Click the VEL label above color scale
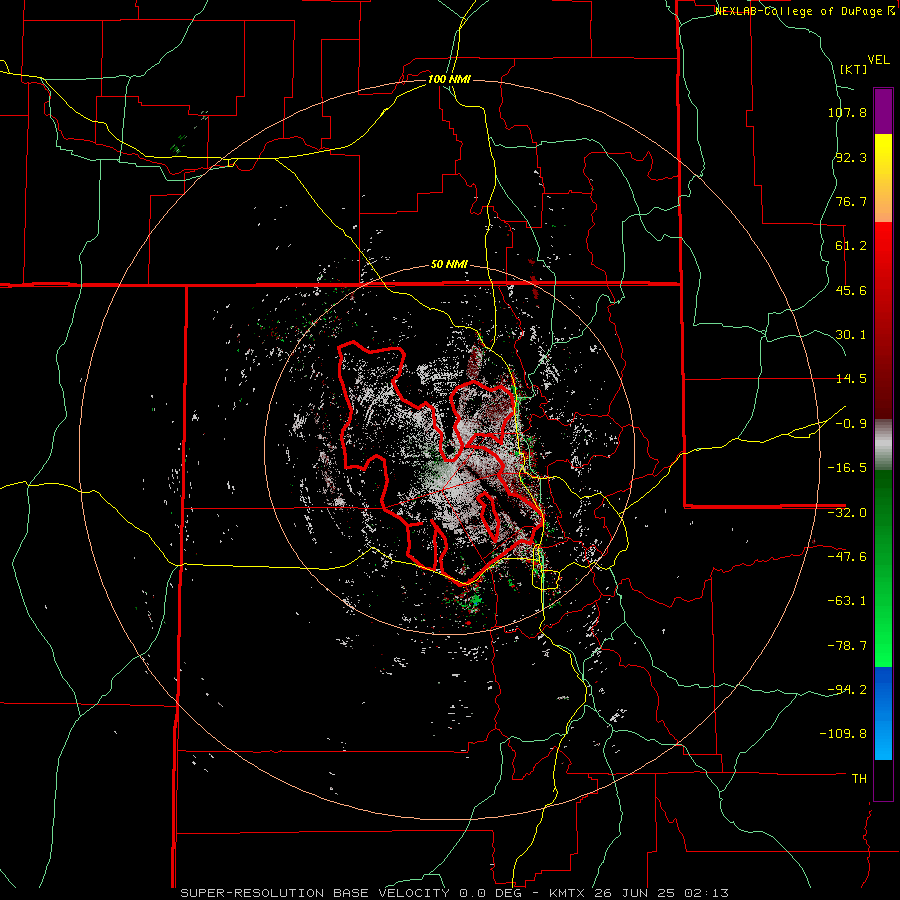The width and height of the screenshot is (900, 900). tap(878, 60)
